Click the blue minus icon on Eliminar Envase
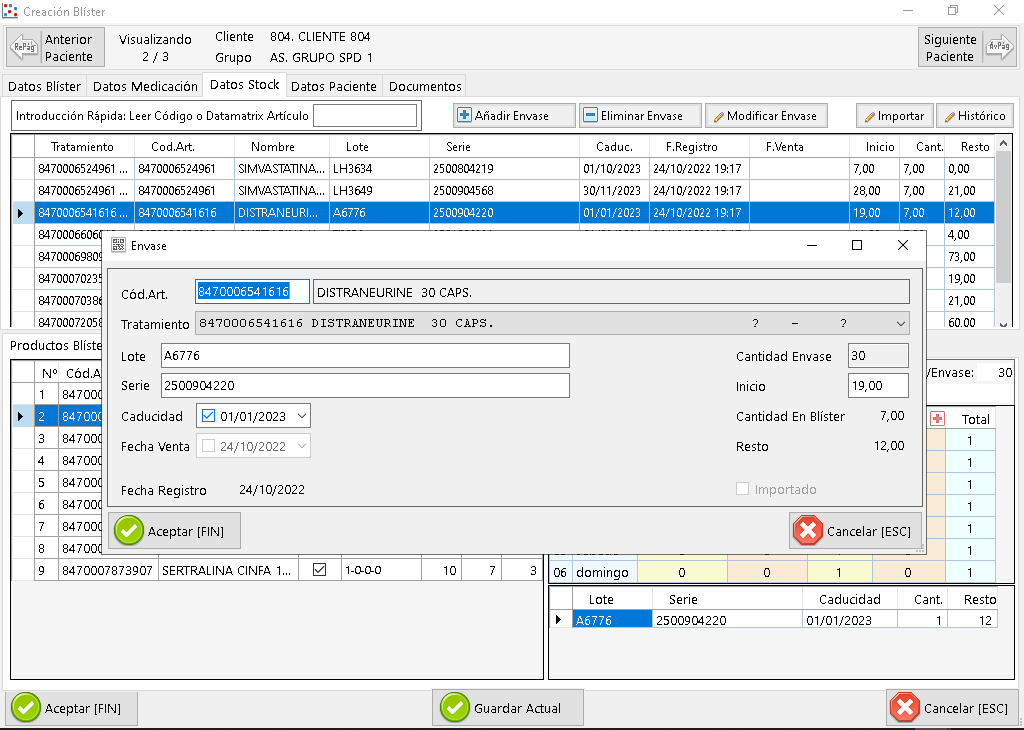The image size is (1024, 730). pos(590,116)
